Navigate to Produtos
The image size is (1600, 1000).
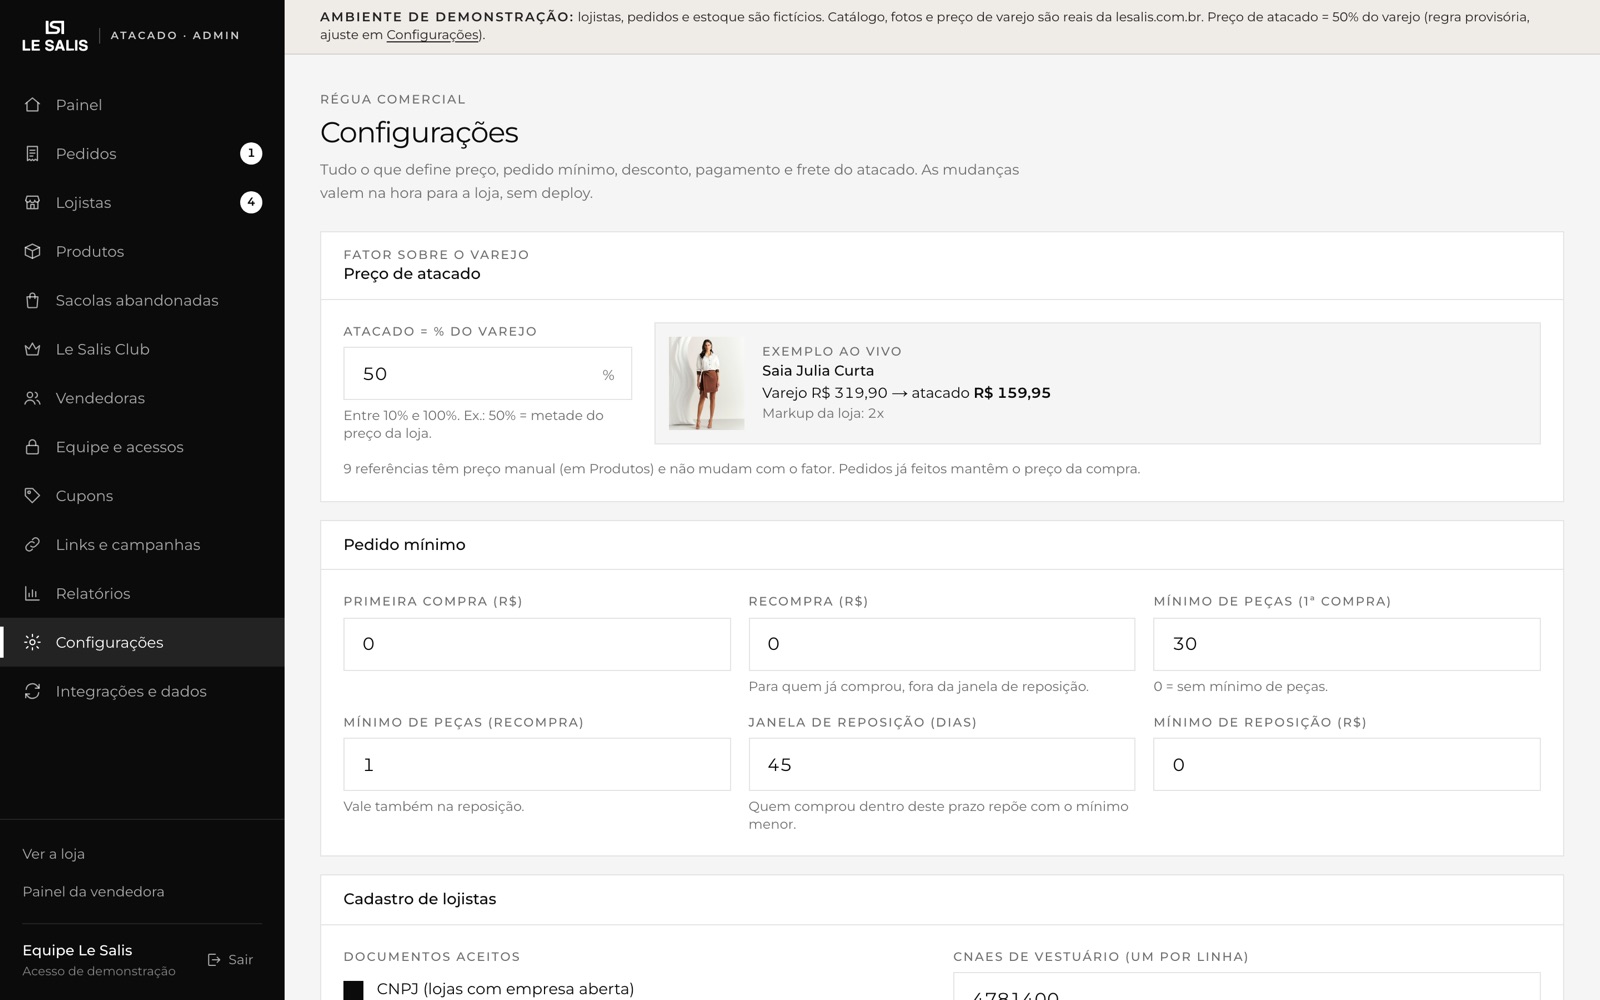pyautogui.click(x=142, y=252)
